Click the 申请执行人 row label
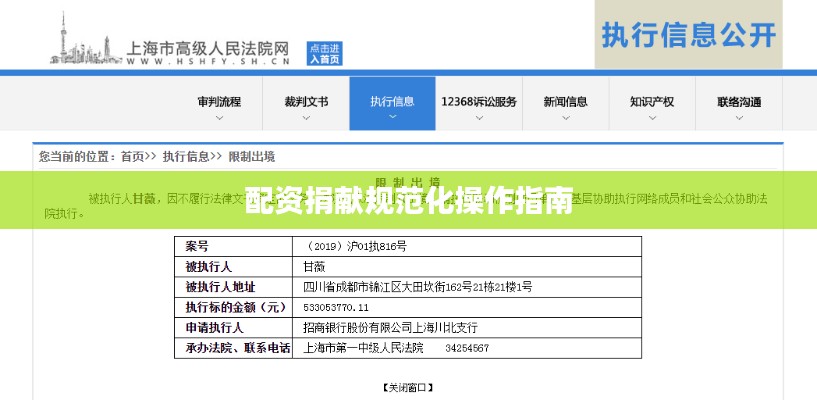This screenshot has width=817, height=400. click(x=214, y=328)
